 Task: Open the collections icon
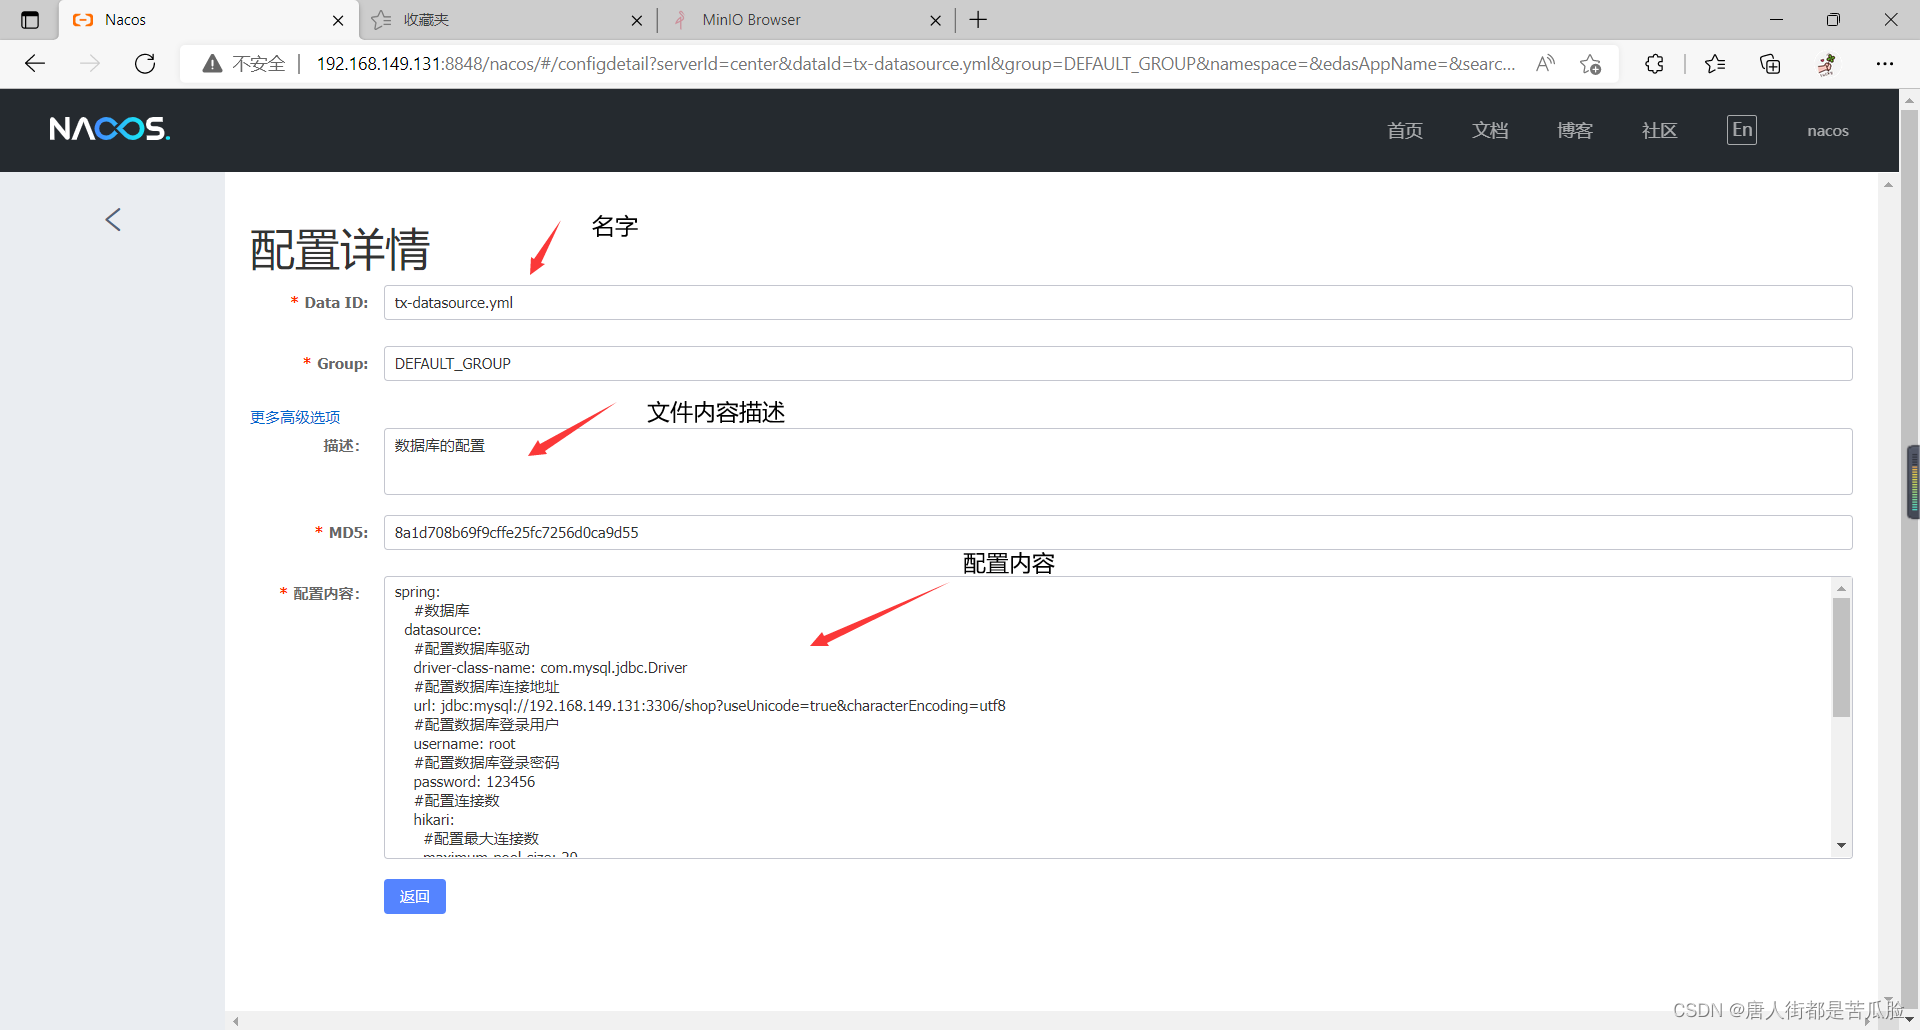pos(1770,64)
